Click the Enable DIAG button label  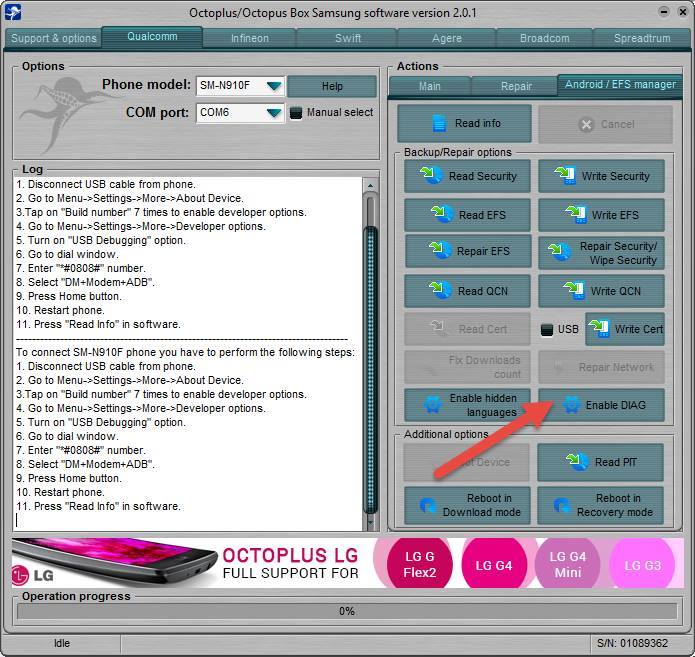coord(615,405)
